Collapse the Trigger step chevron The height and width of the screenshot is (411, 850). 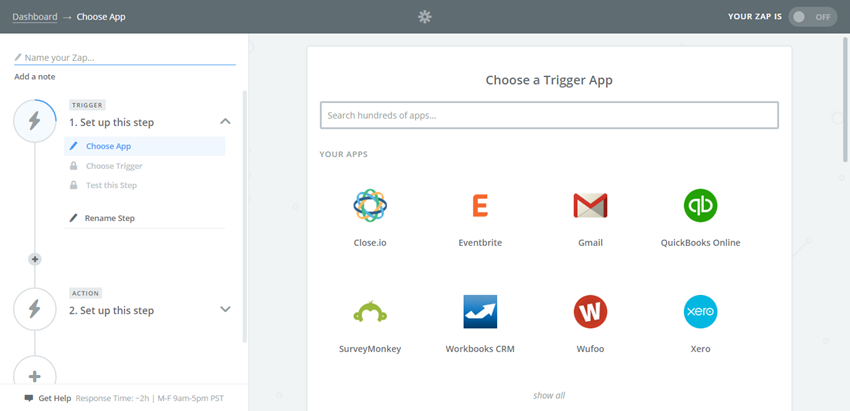[226, 121]
